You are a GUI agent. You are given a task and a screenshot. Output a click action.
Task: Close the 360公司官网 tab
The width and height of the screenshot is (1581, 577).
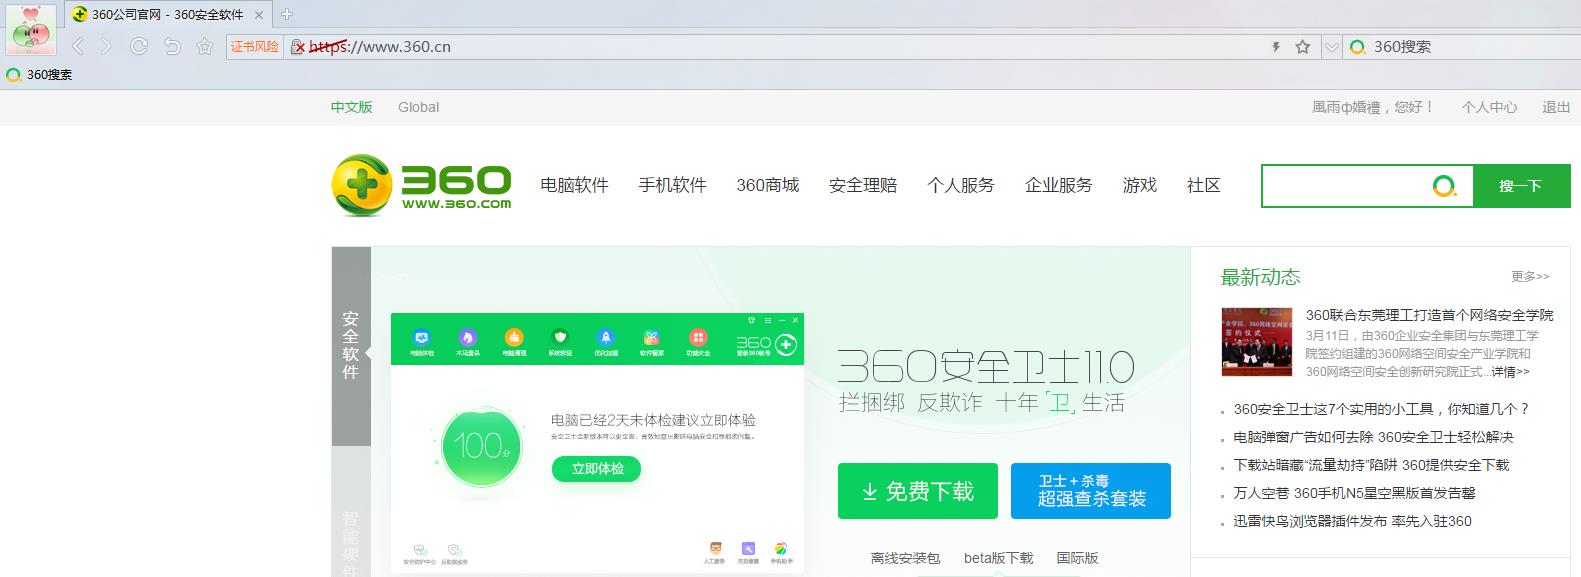click(x=261, y=15)
